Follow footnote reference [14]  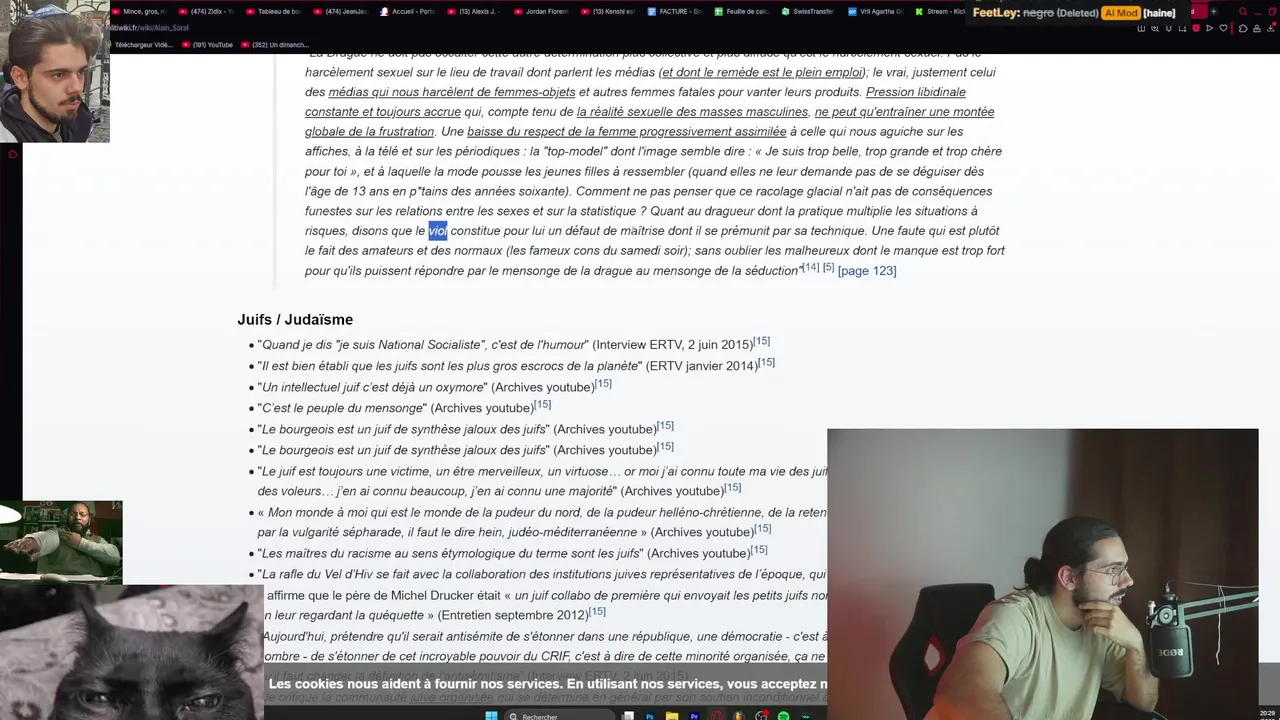tap(811, 267)
